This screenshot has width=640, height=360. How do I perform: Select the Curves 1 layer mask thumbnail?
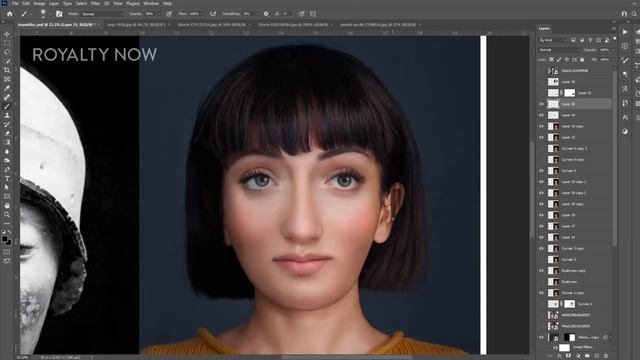pyautogui.click(x=569, y=304)
